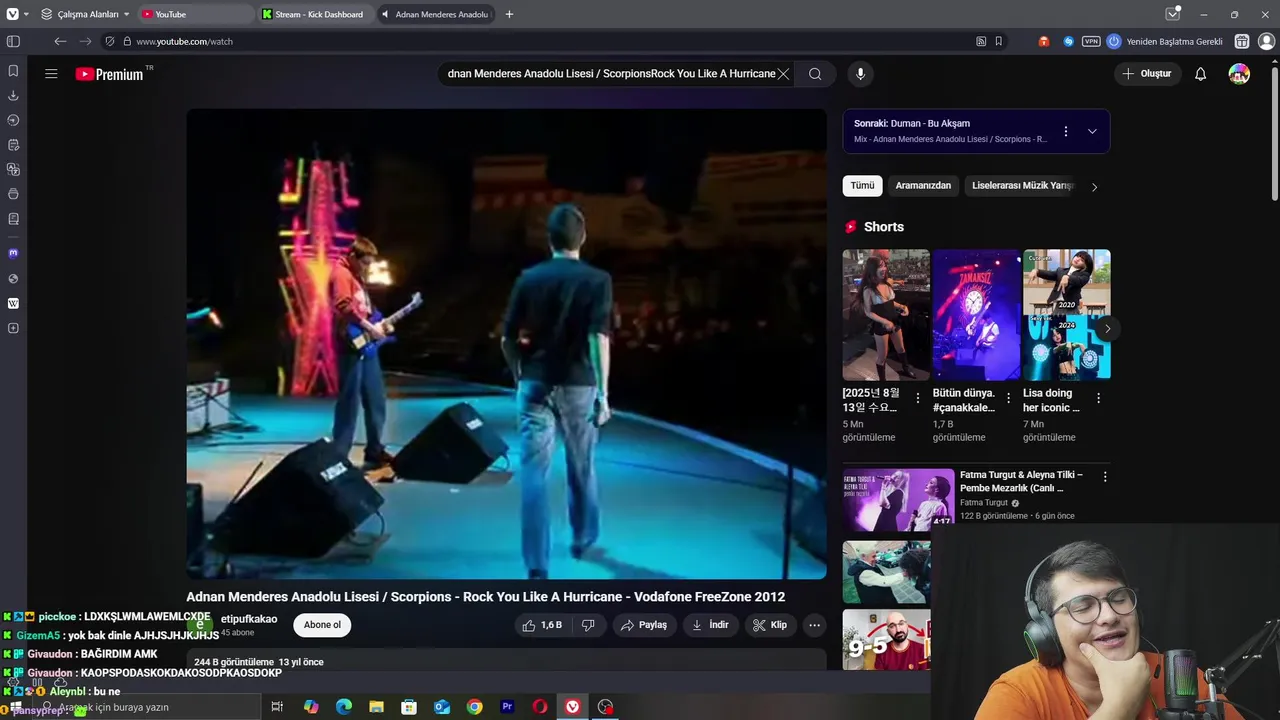1280x720 pixels.
Task: Open Downloads panel in browser sidebar
Action: tap(13, 96)
